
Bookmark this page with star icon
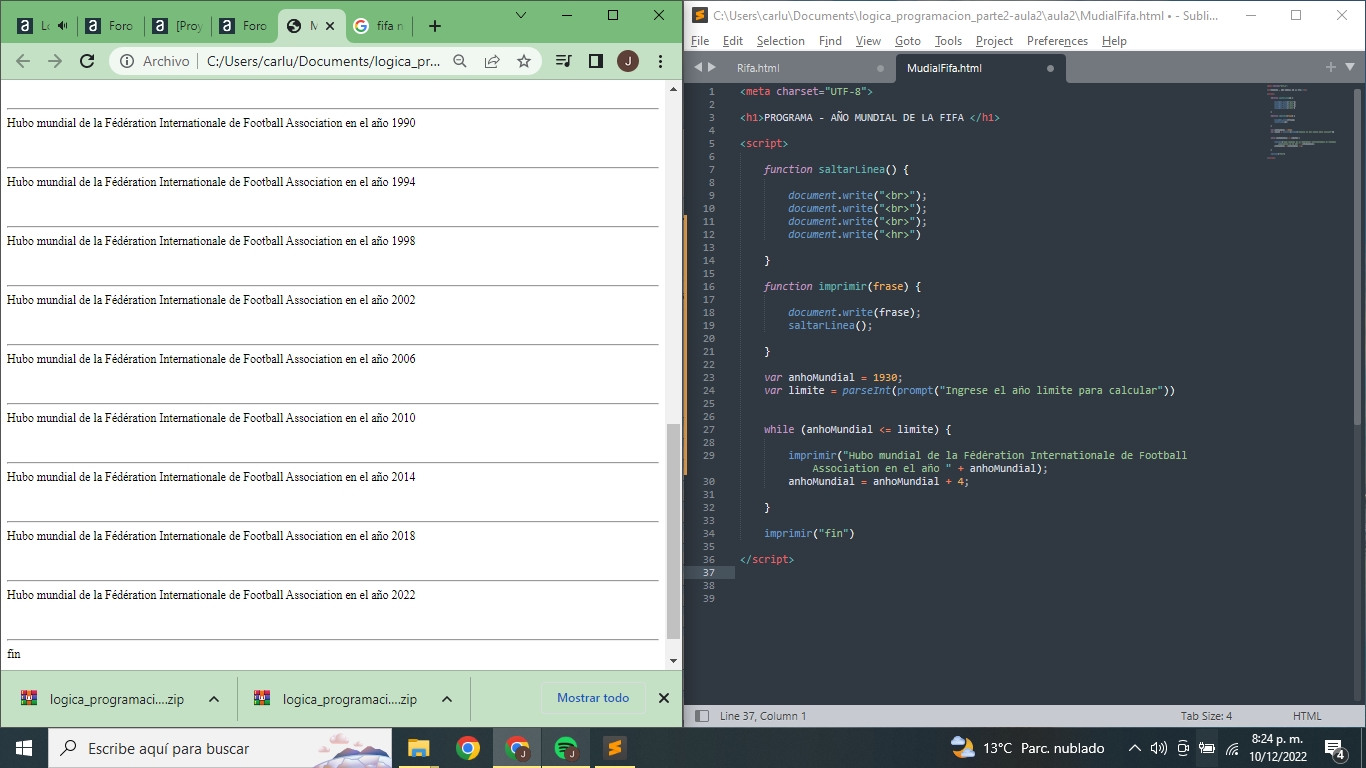(524, 61)
